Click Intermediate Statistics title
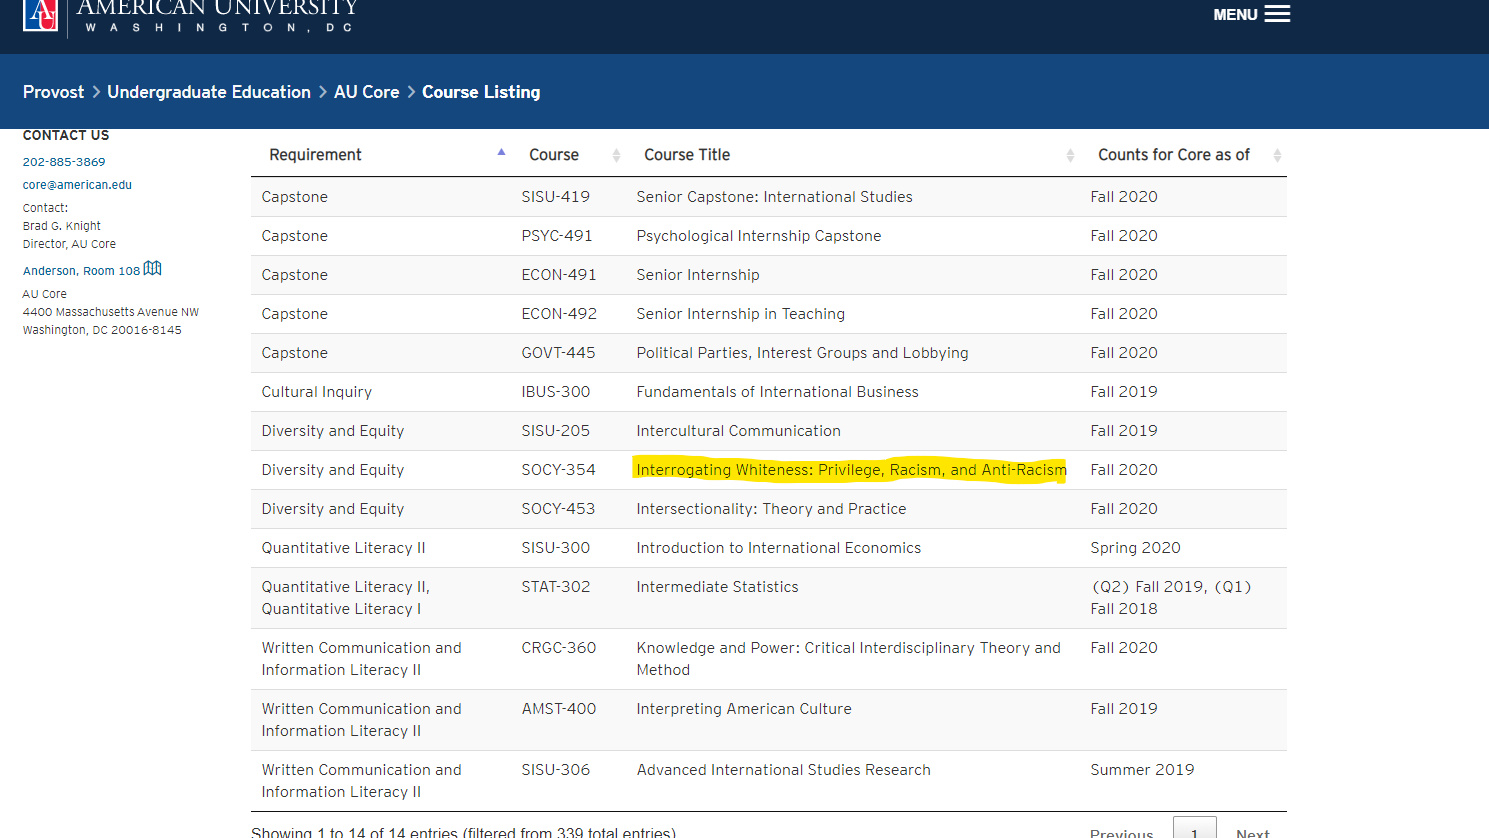This screenshot has width=1489, height=838. coord(718,587)
